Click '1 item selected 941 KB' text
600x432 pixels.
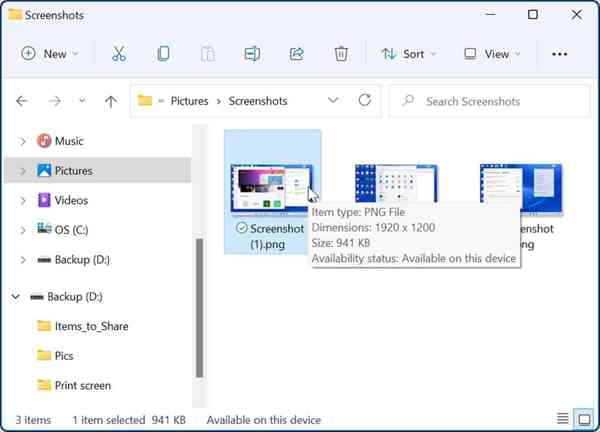pyautogui.click(x=129, y=420)
